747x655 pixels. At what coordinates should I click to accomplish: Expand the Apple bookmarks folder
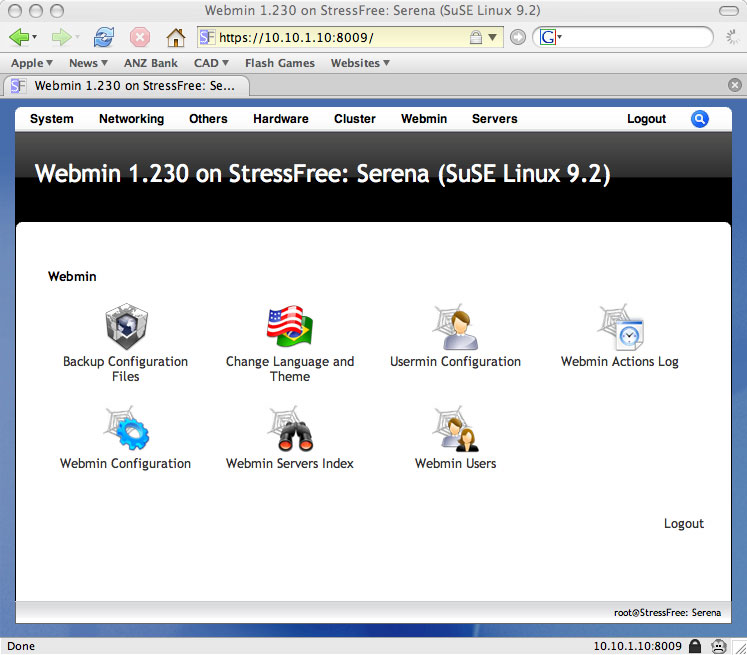coord(32,63)
